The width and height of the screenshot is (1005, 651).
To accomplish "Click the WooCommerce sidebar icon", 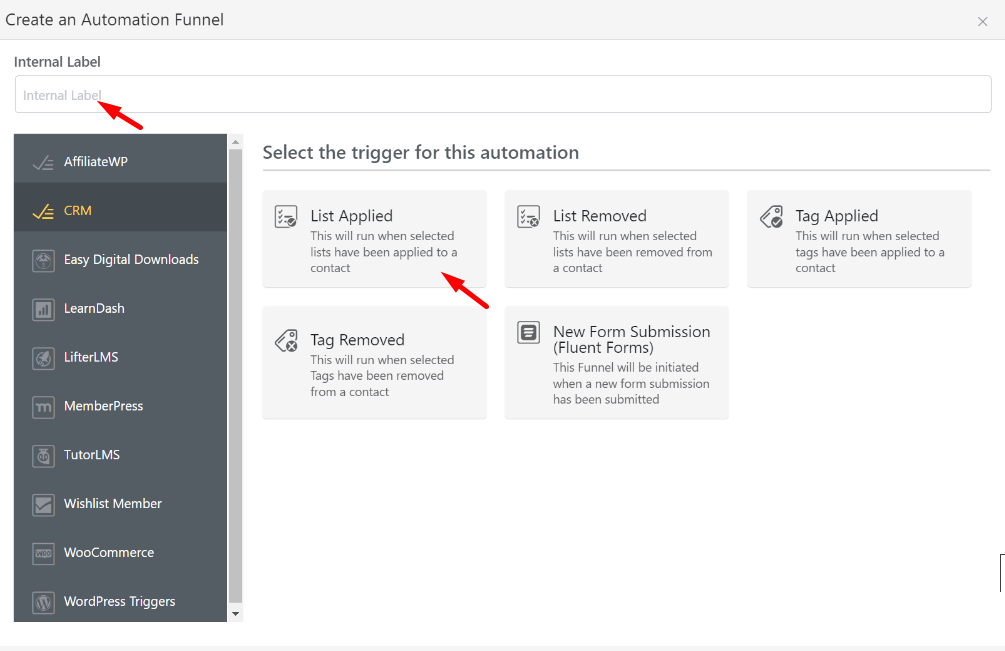I will [x=43, y=553].
